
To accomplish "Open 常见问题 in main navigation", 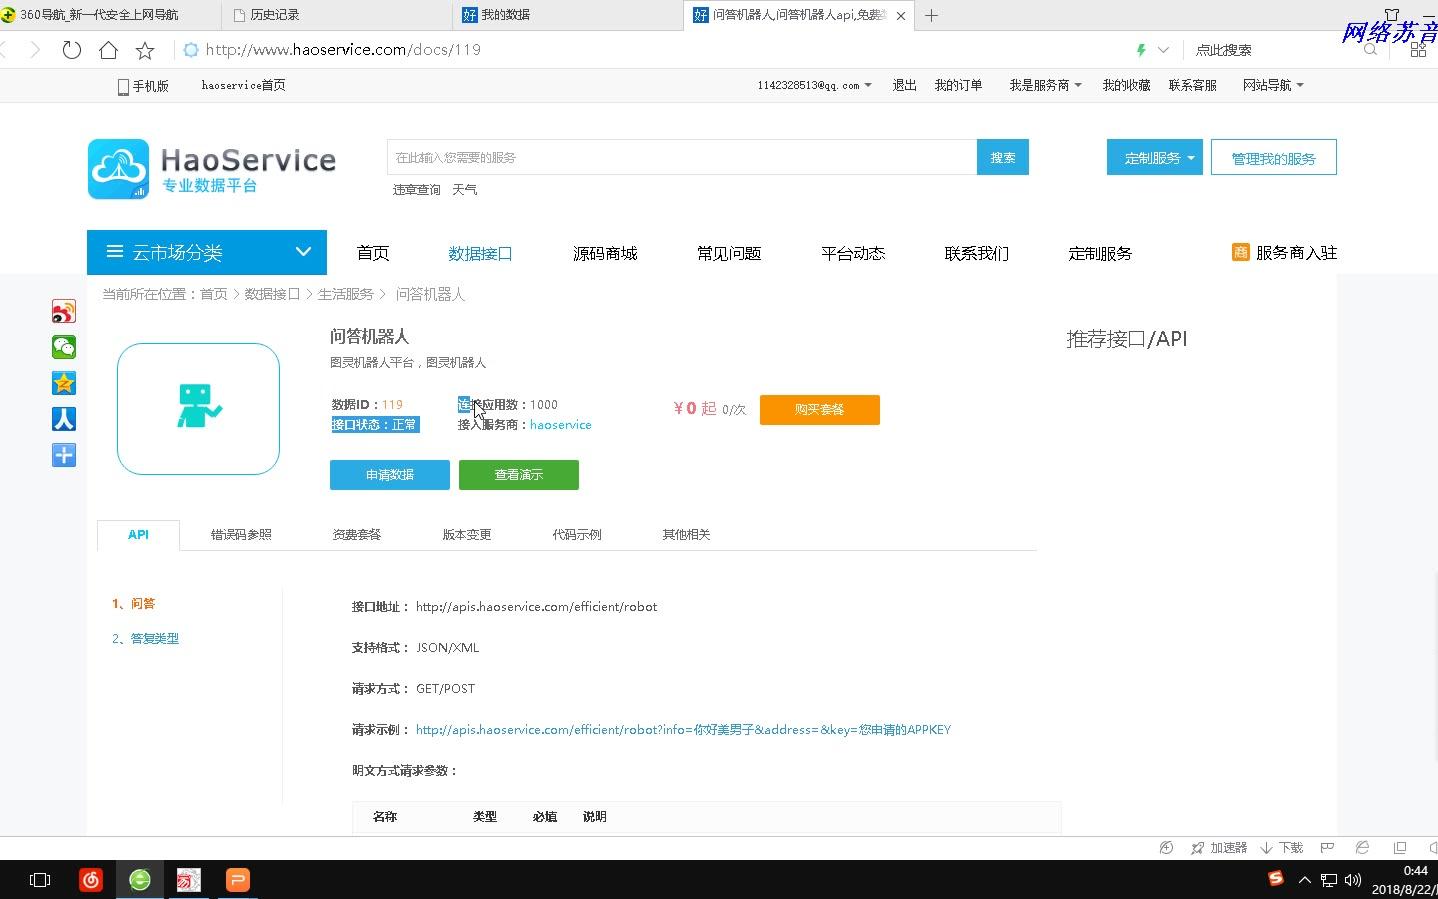I will click(x=729, y=253).
